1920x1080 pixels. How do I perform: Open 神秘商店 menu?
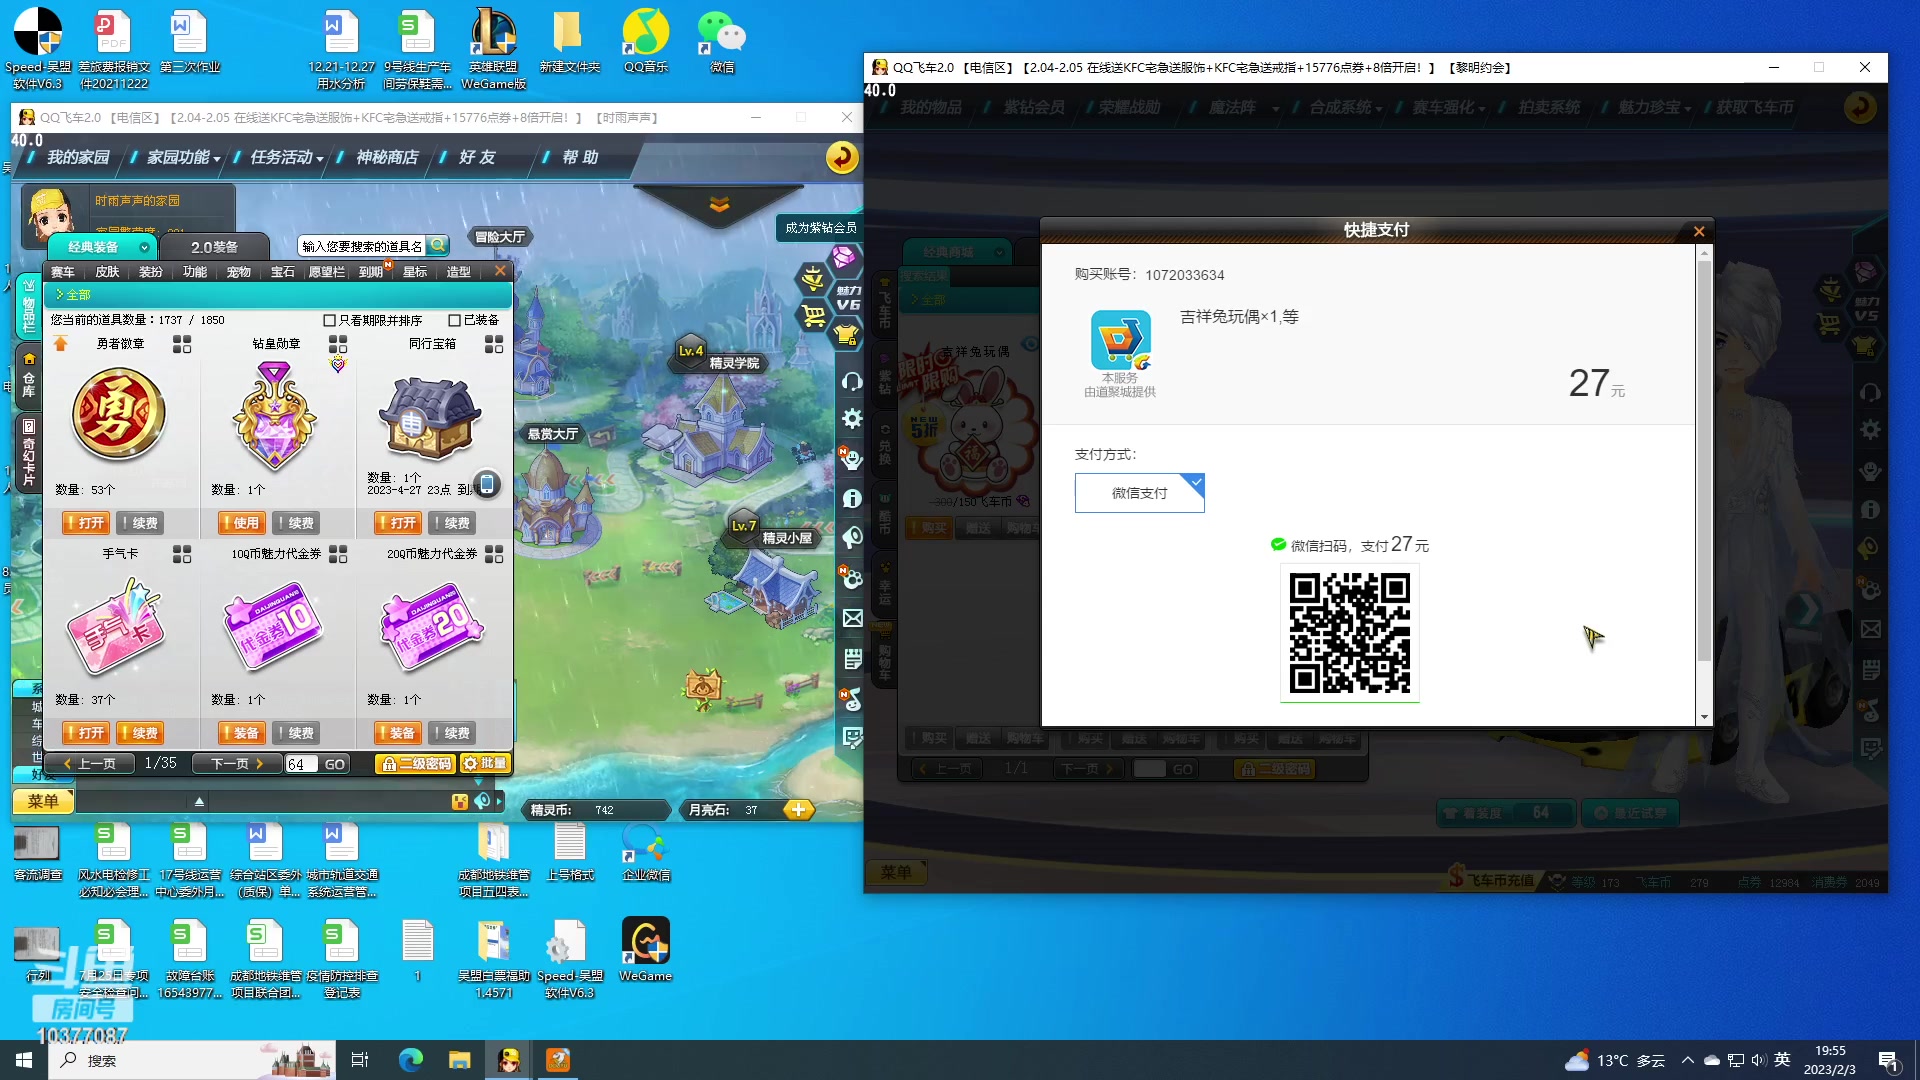point(386,157)
